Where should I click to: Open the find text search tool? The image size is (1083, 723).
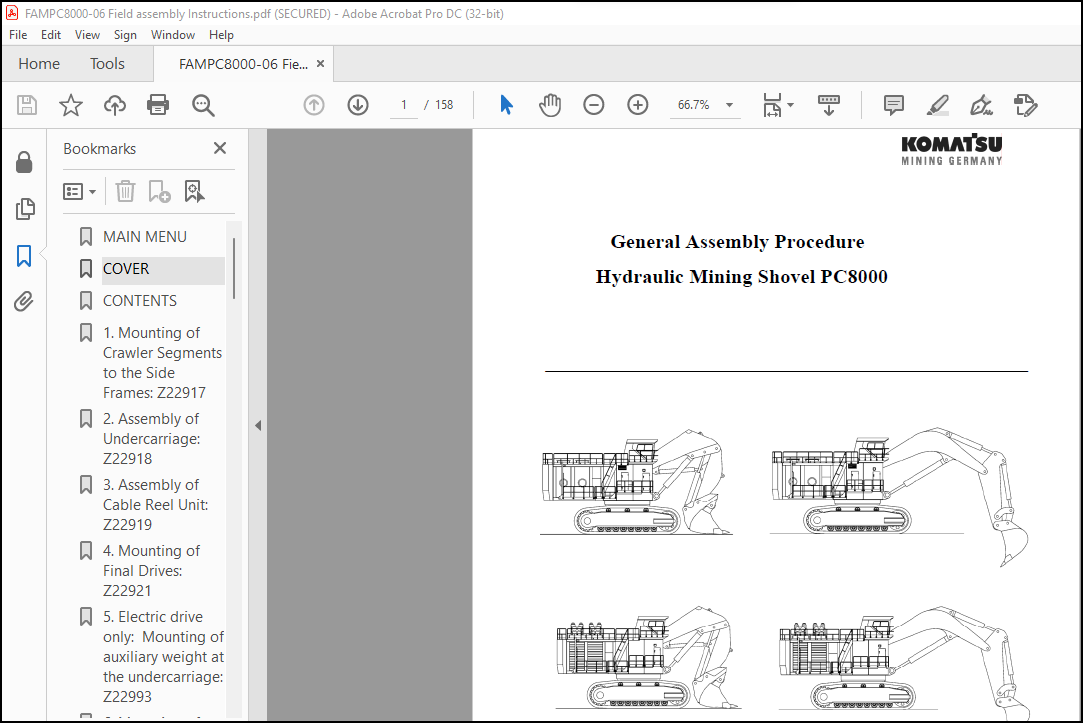tap(203, 105)
